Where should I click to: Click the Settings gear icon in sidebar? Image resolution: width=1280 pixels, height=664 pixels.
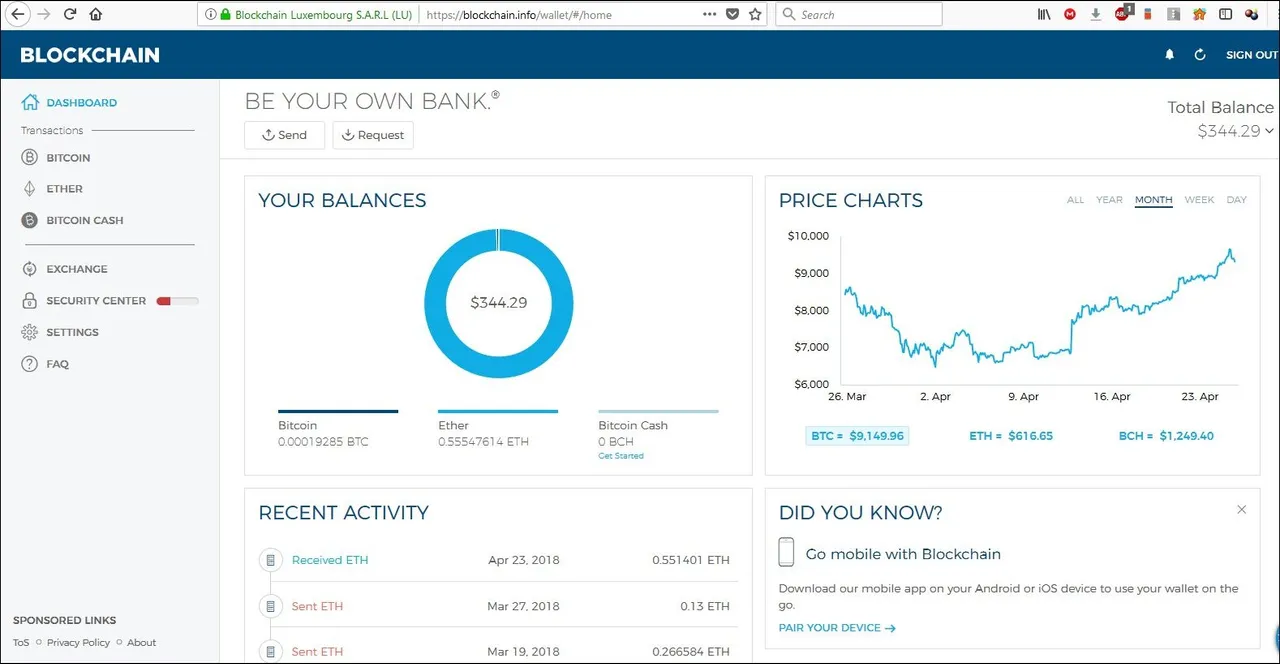pyautogui.click(x=29, y=332)
